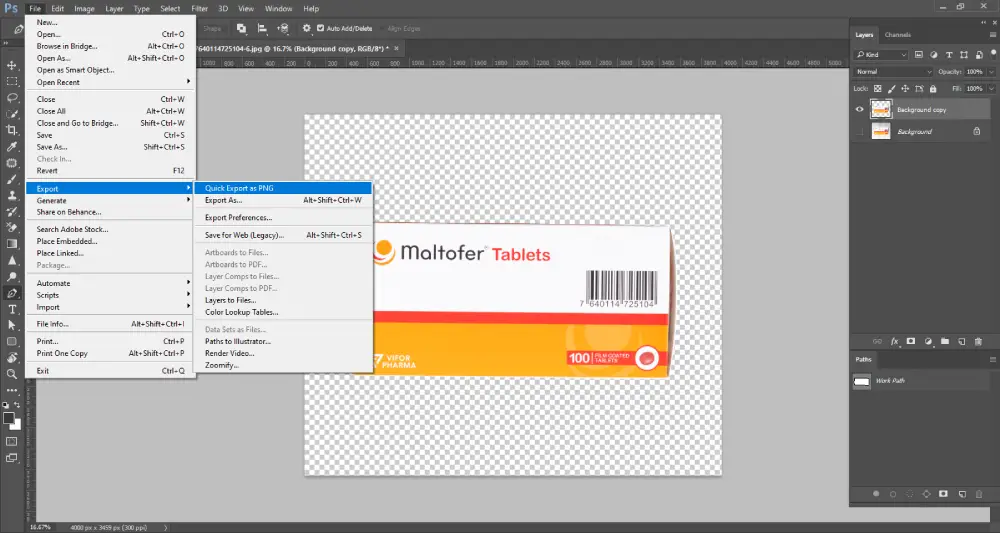The height and width of the screenshot is (533, 1000).
Task: Click the Background copy layer thumbnail
Action: click(x=881, y=110)
